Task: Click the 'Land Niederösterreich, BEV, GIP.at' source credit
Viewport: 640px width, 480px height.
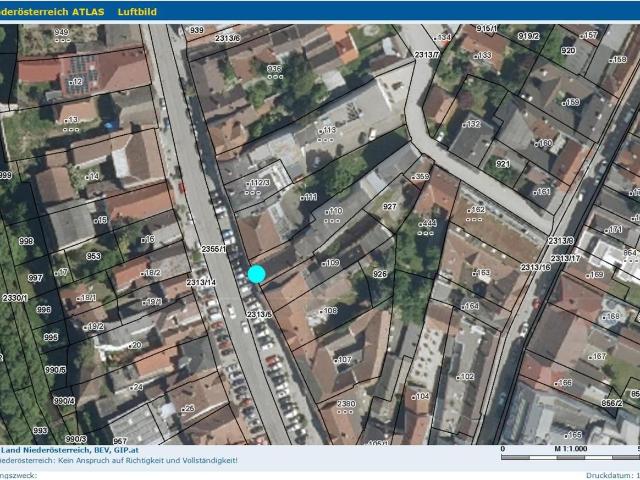Action: coord(69,450)
